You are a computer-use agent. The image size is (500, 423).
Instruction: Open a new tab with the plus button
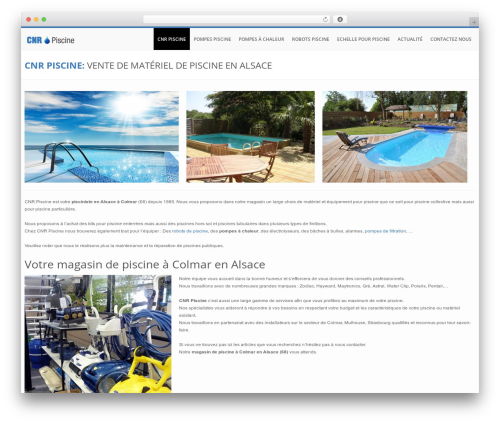click(x=474, y=22)
